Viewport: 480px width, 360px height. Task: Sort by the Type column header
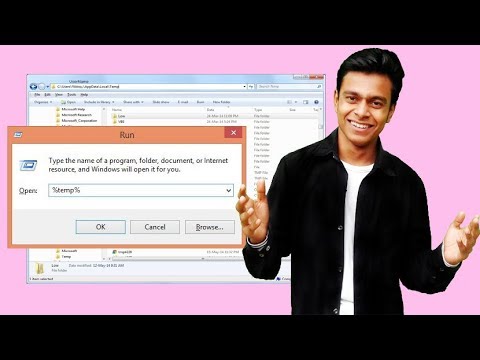(258, 110)
